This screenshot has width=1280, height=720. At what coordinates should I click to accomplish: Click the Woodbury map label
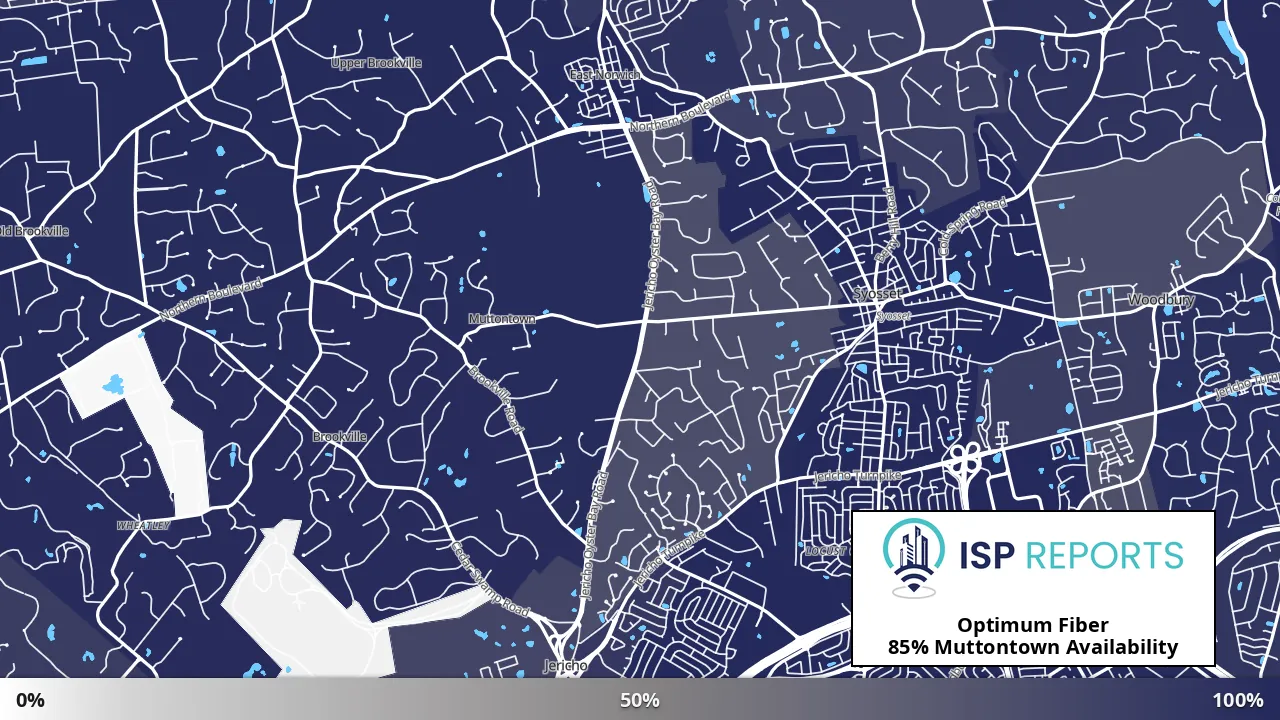click(x=1160, y=300)
